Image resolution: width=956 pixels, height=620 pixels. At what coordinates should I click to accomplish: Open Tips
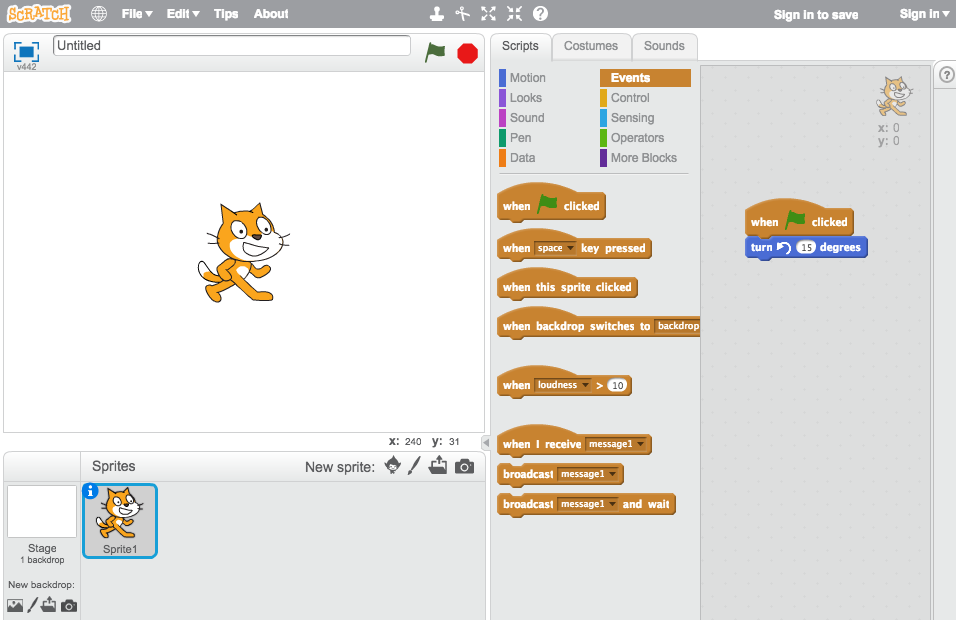[x=226, y=13]
